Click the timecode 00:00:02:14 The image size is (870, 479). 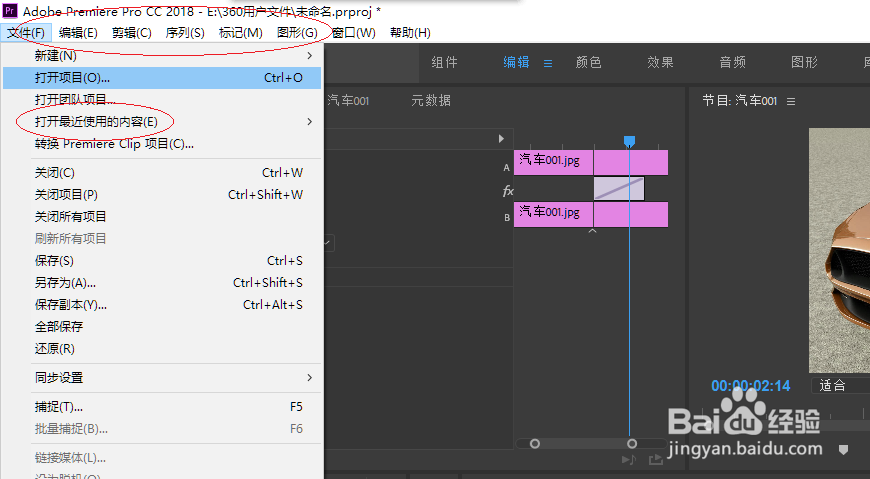(751, 386)
